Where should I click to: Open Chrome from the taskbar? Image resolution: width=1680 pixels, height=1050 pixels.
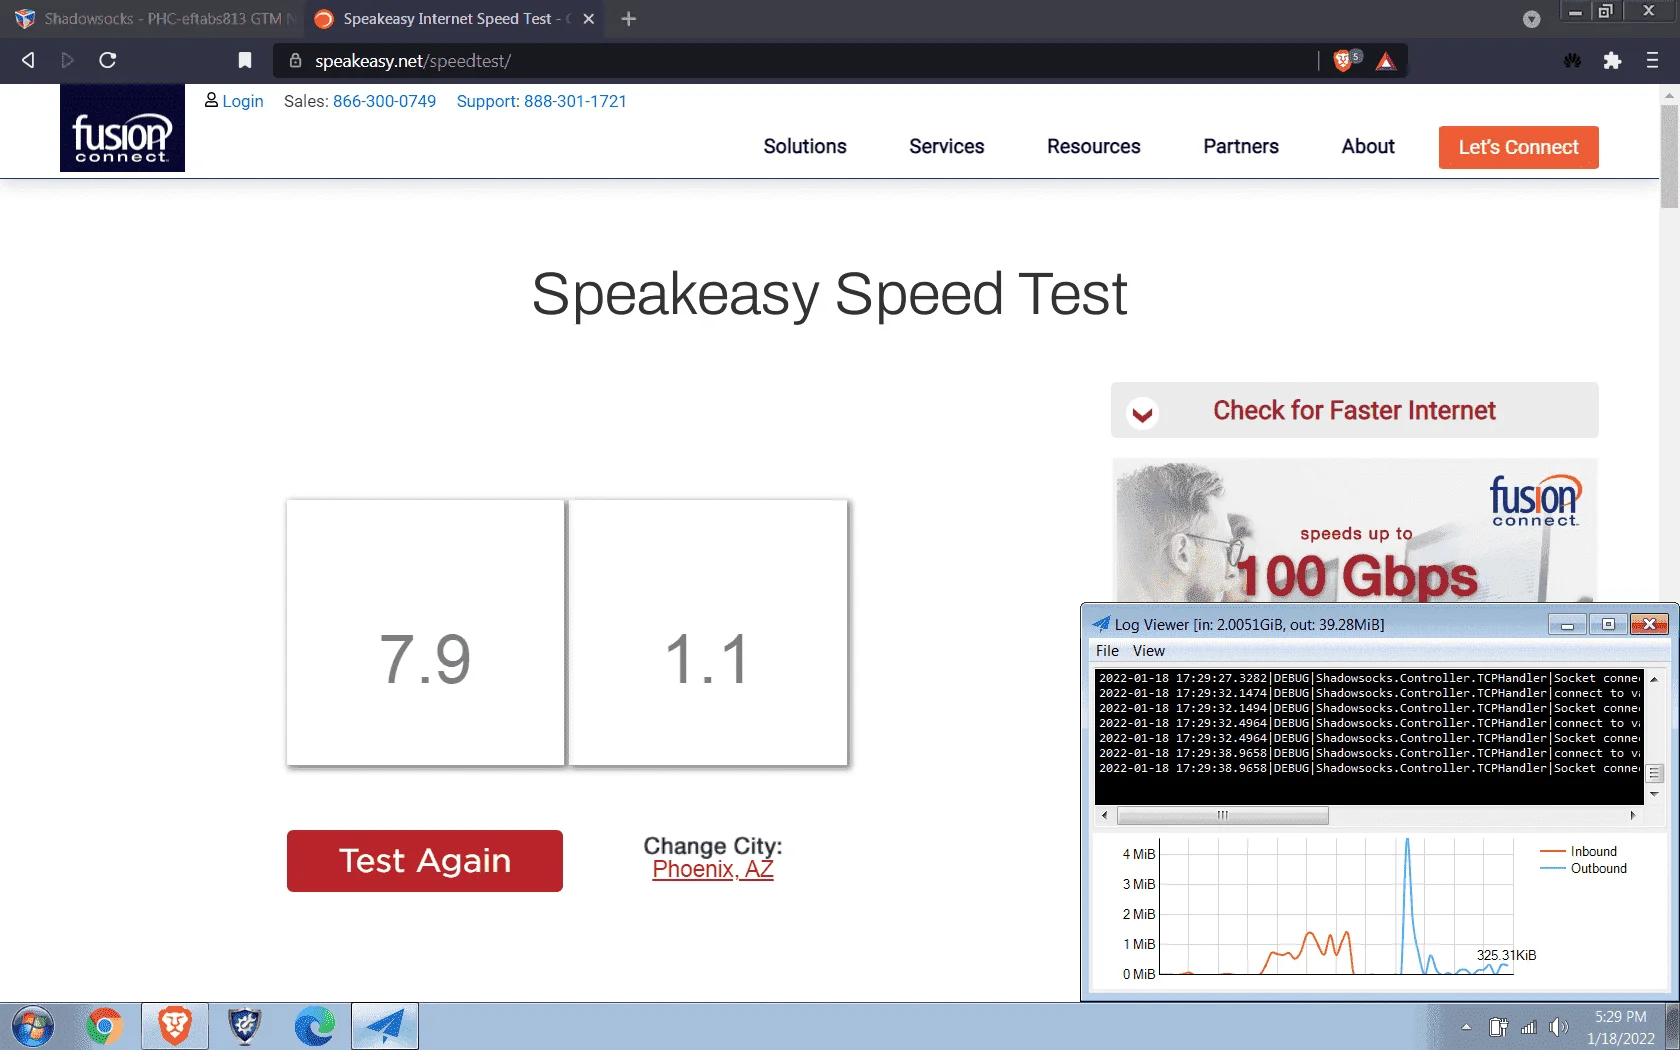pos(104,1026)
